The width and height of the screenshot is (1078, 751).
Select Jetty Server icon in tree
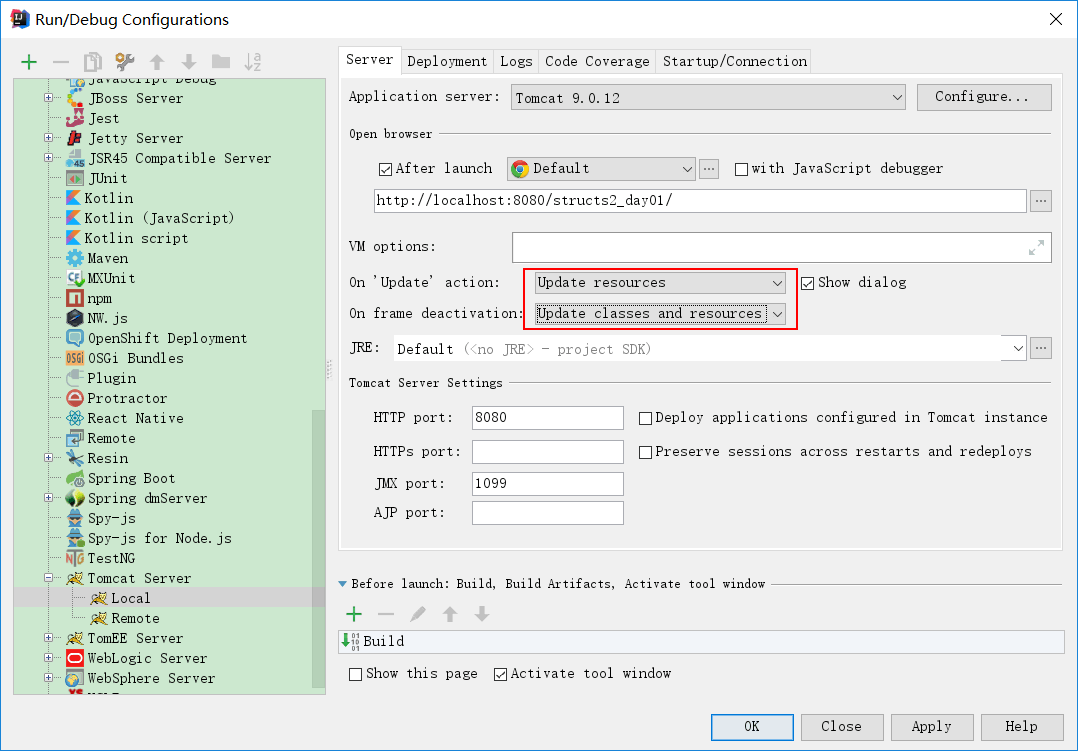75,138
